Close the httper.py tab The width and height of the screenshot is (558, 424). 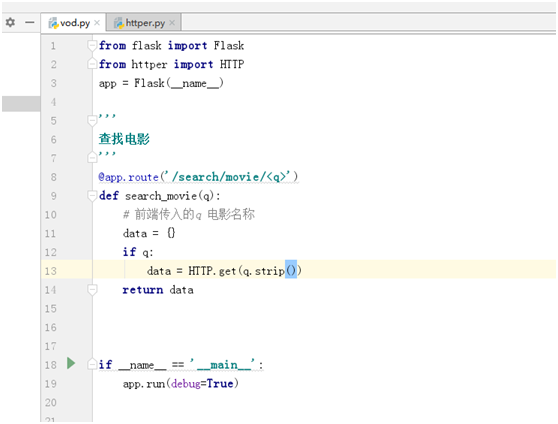(172, 23)
